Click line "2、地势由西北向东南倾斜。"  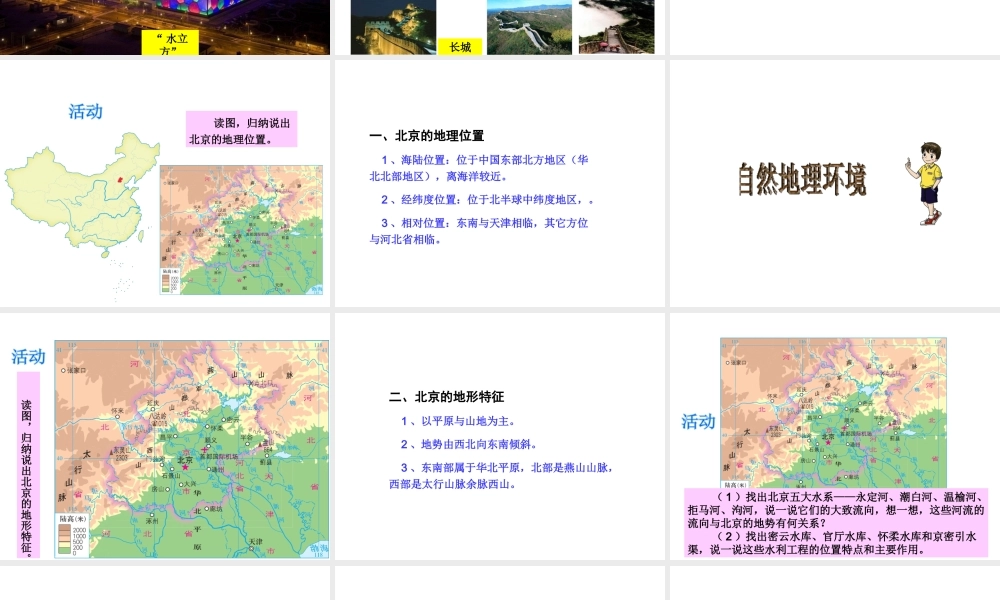point(469,444)
